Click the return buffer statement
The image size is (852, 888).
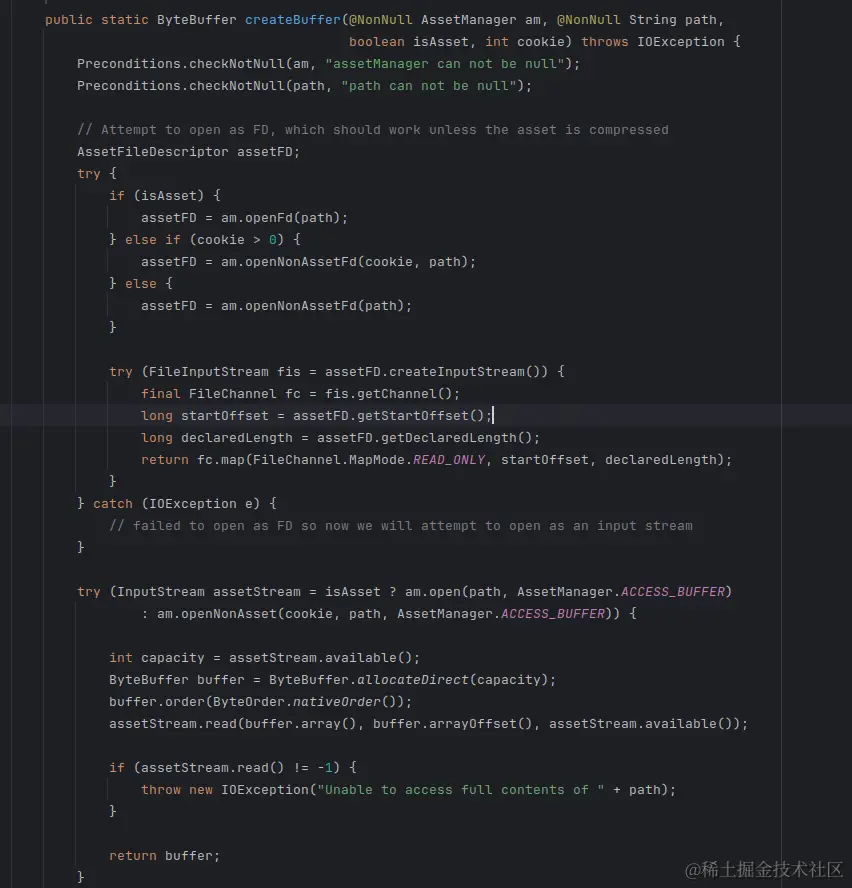(164, 856)
